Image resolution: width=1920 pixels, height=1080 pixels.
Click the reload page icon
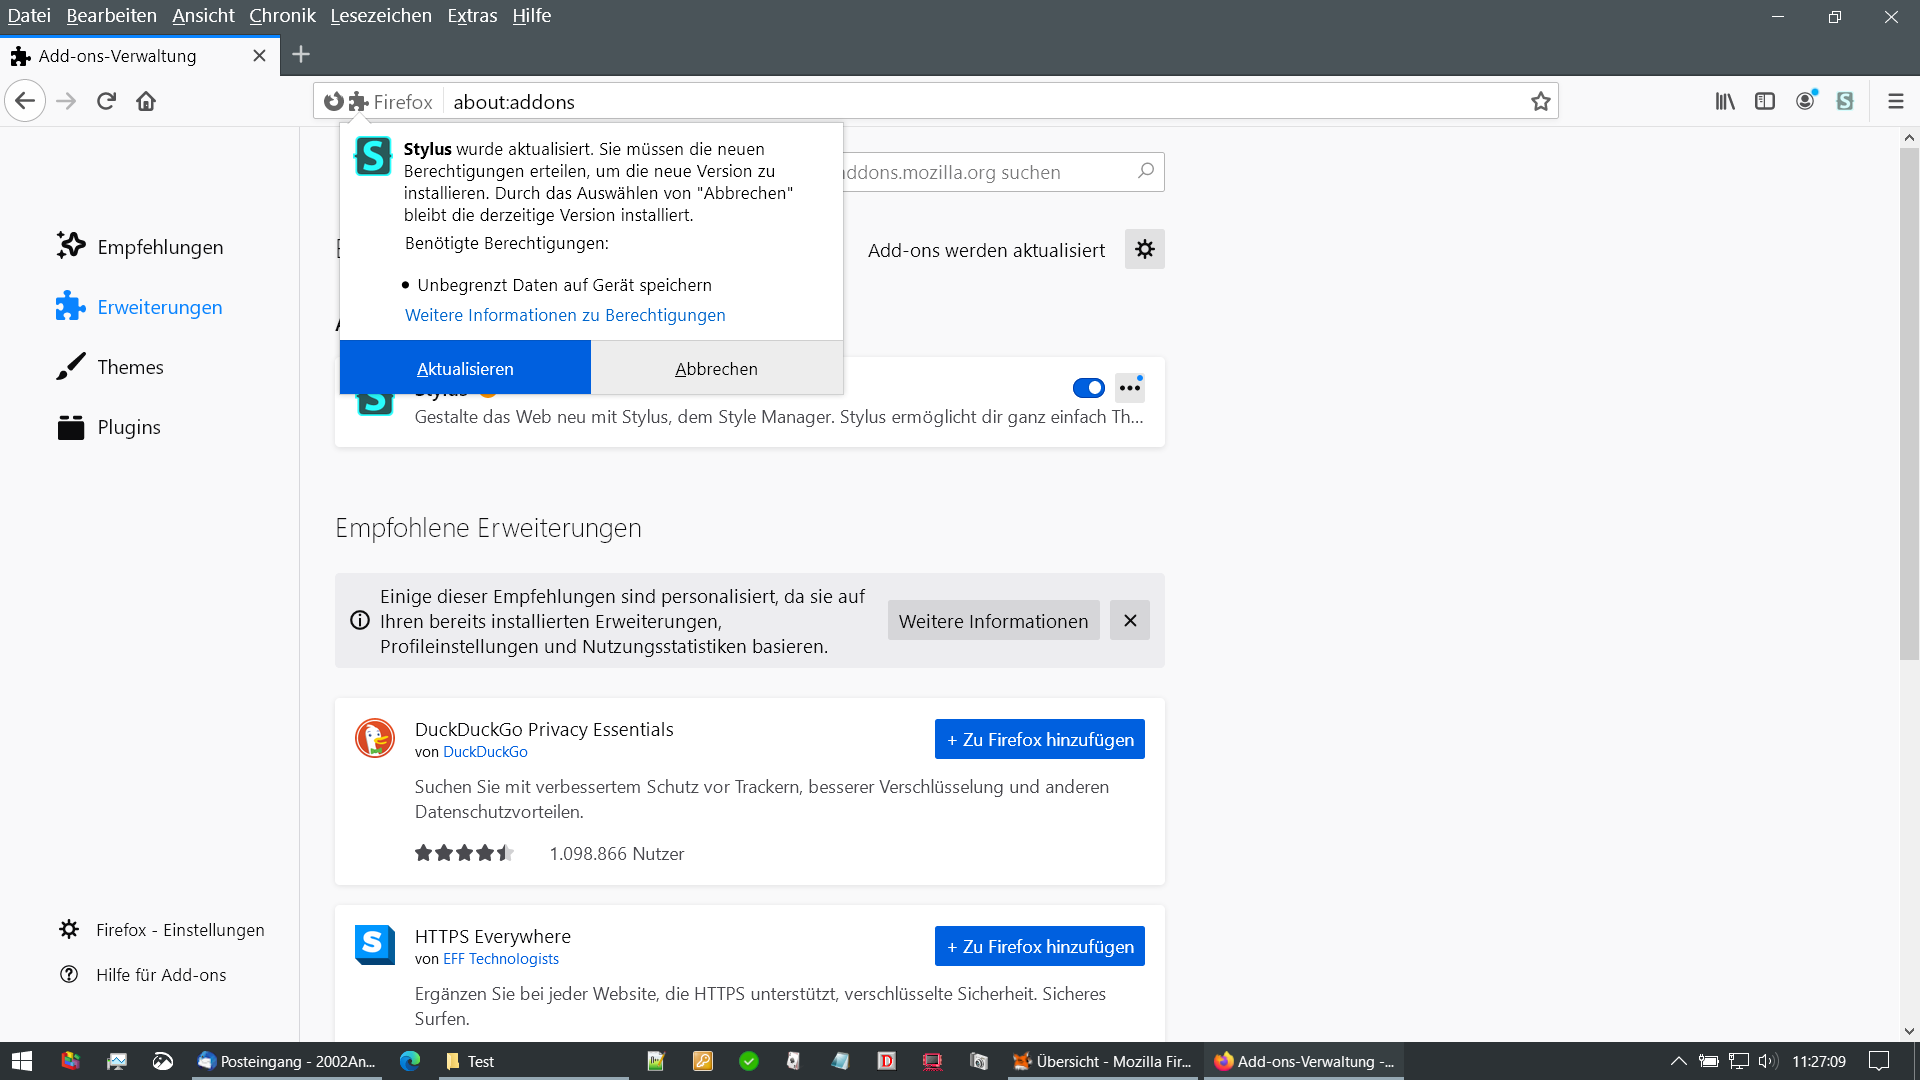[x=107, y=101]
